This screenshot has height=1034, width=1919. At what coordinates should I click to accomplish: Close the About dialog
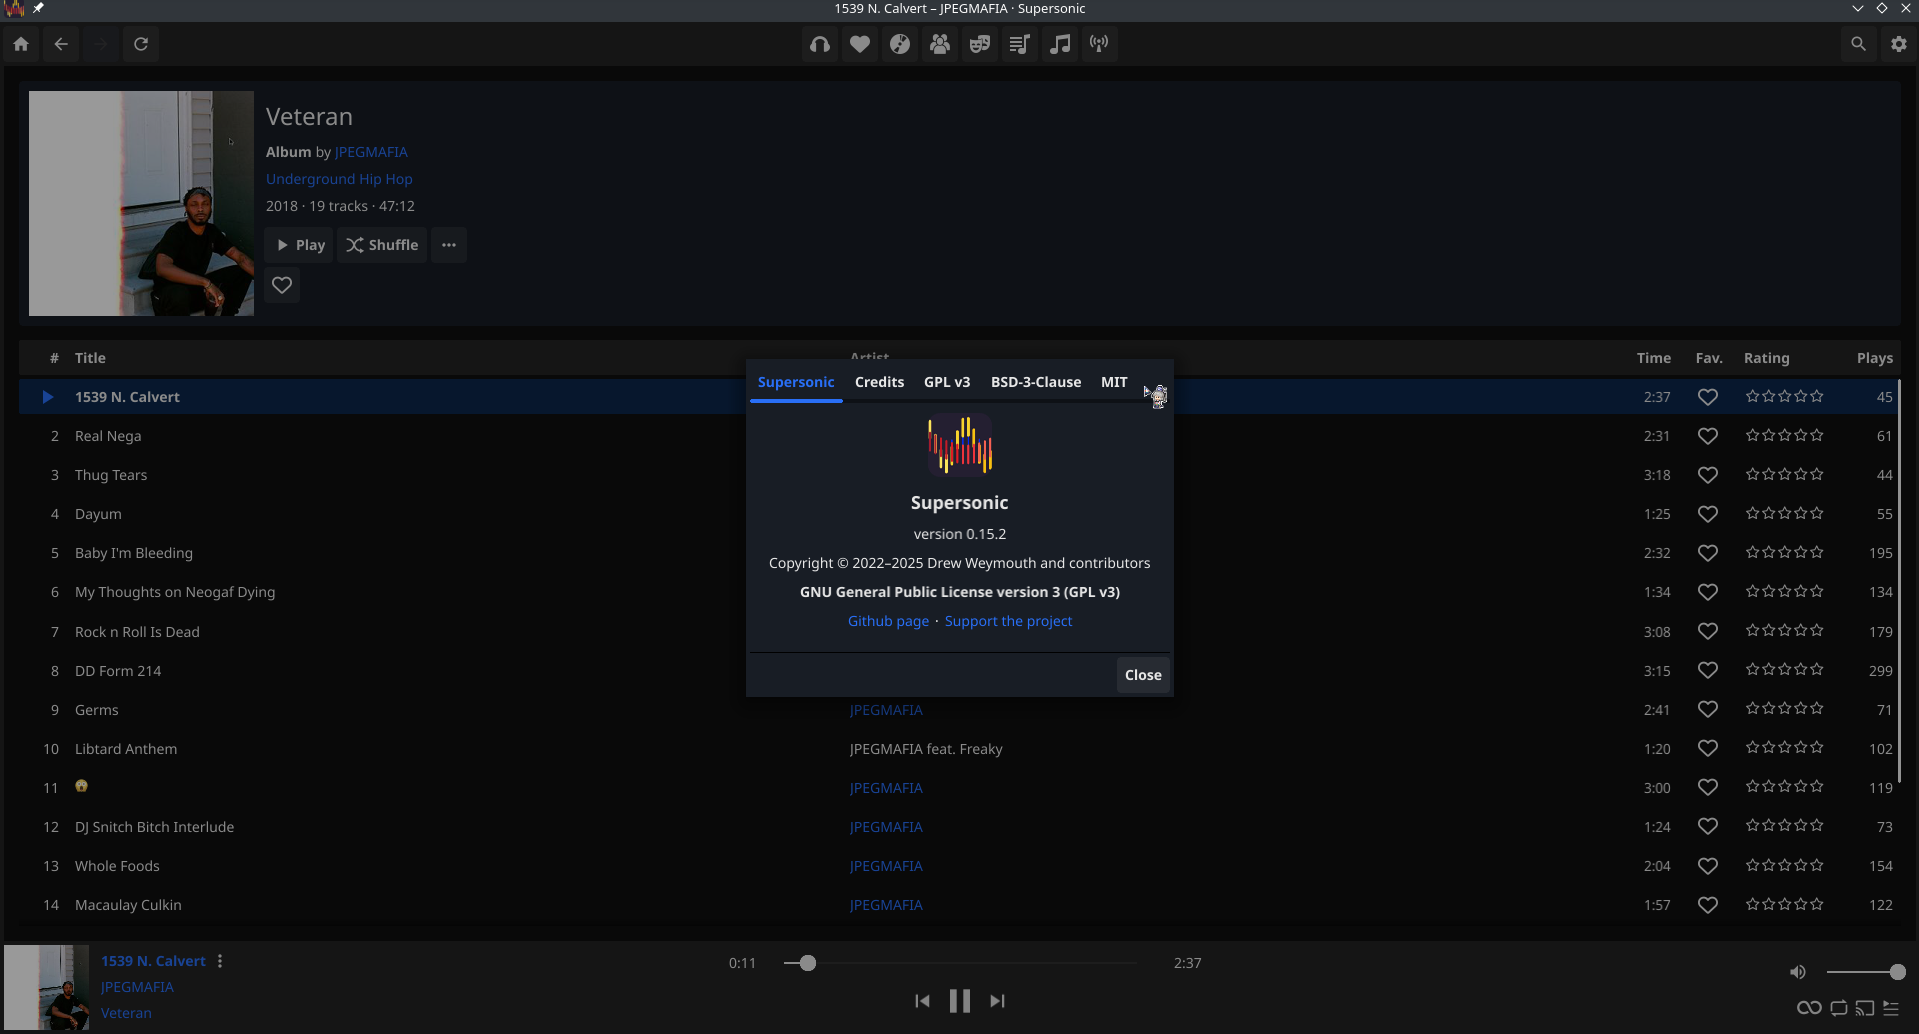(1143, 675)
